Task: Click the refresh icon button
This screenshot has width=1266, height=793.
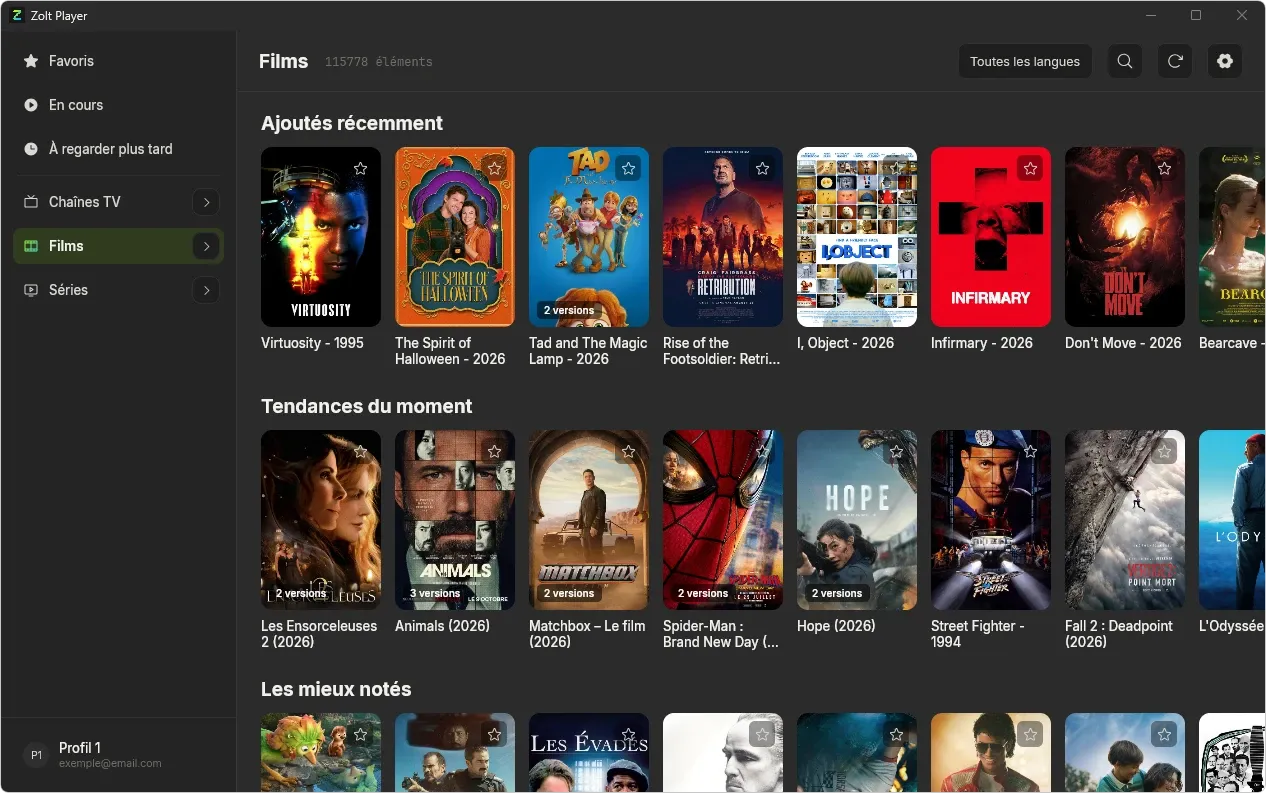Action: coord(1175,61)
